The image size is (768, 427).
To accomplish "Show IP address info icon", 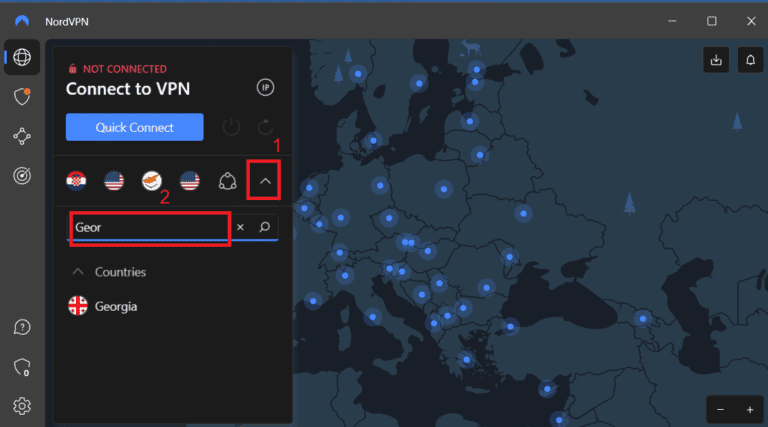I will point(265,88).
